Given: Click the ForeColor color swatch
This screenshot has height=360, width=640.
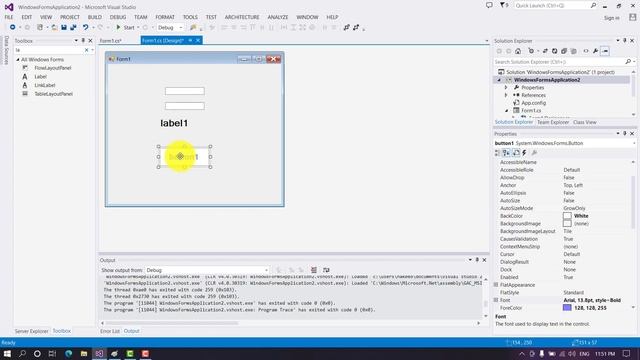Looking at the screenshot, I should 567,308.
